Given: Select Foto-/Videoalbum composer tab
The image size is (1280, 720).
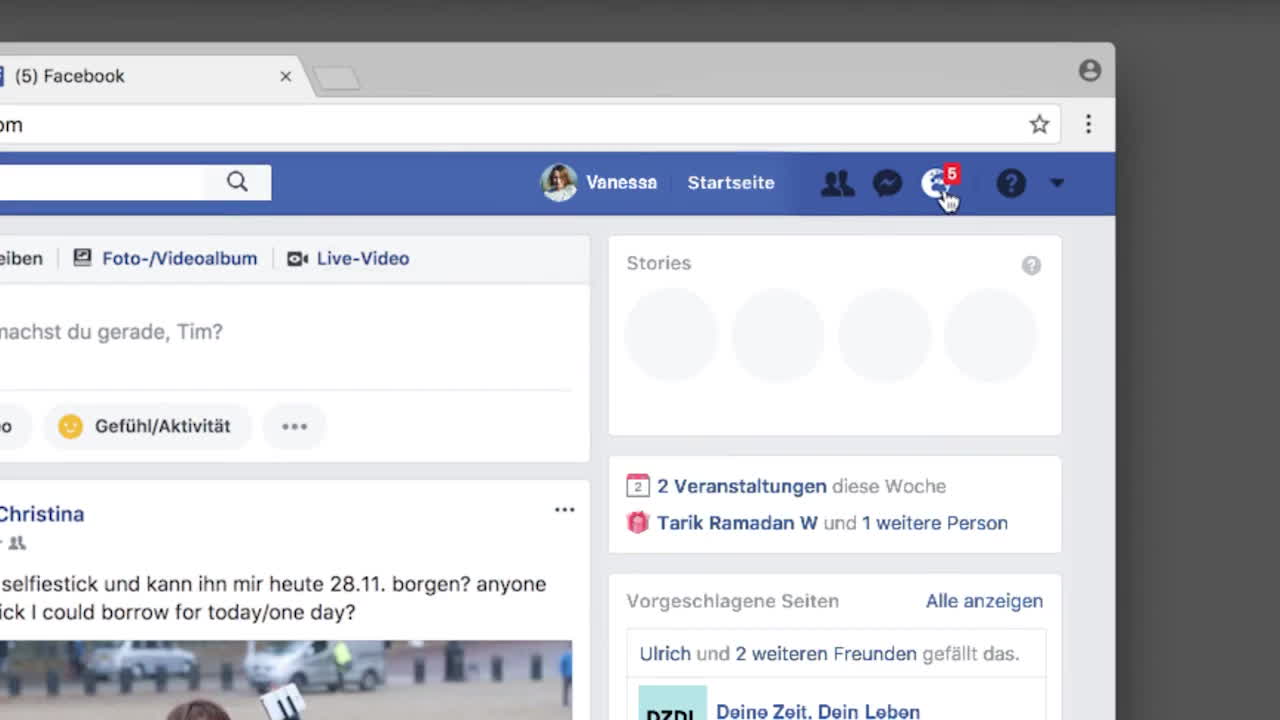Looking at the screenshot, I should (166, 258).
